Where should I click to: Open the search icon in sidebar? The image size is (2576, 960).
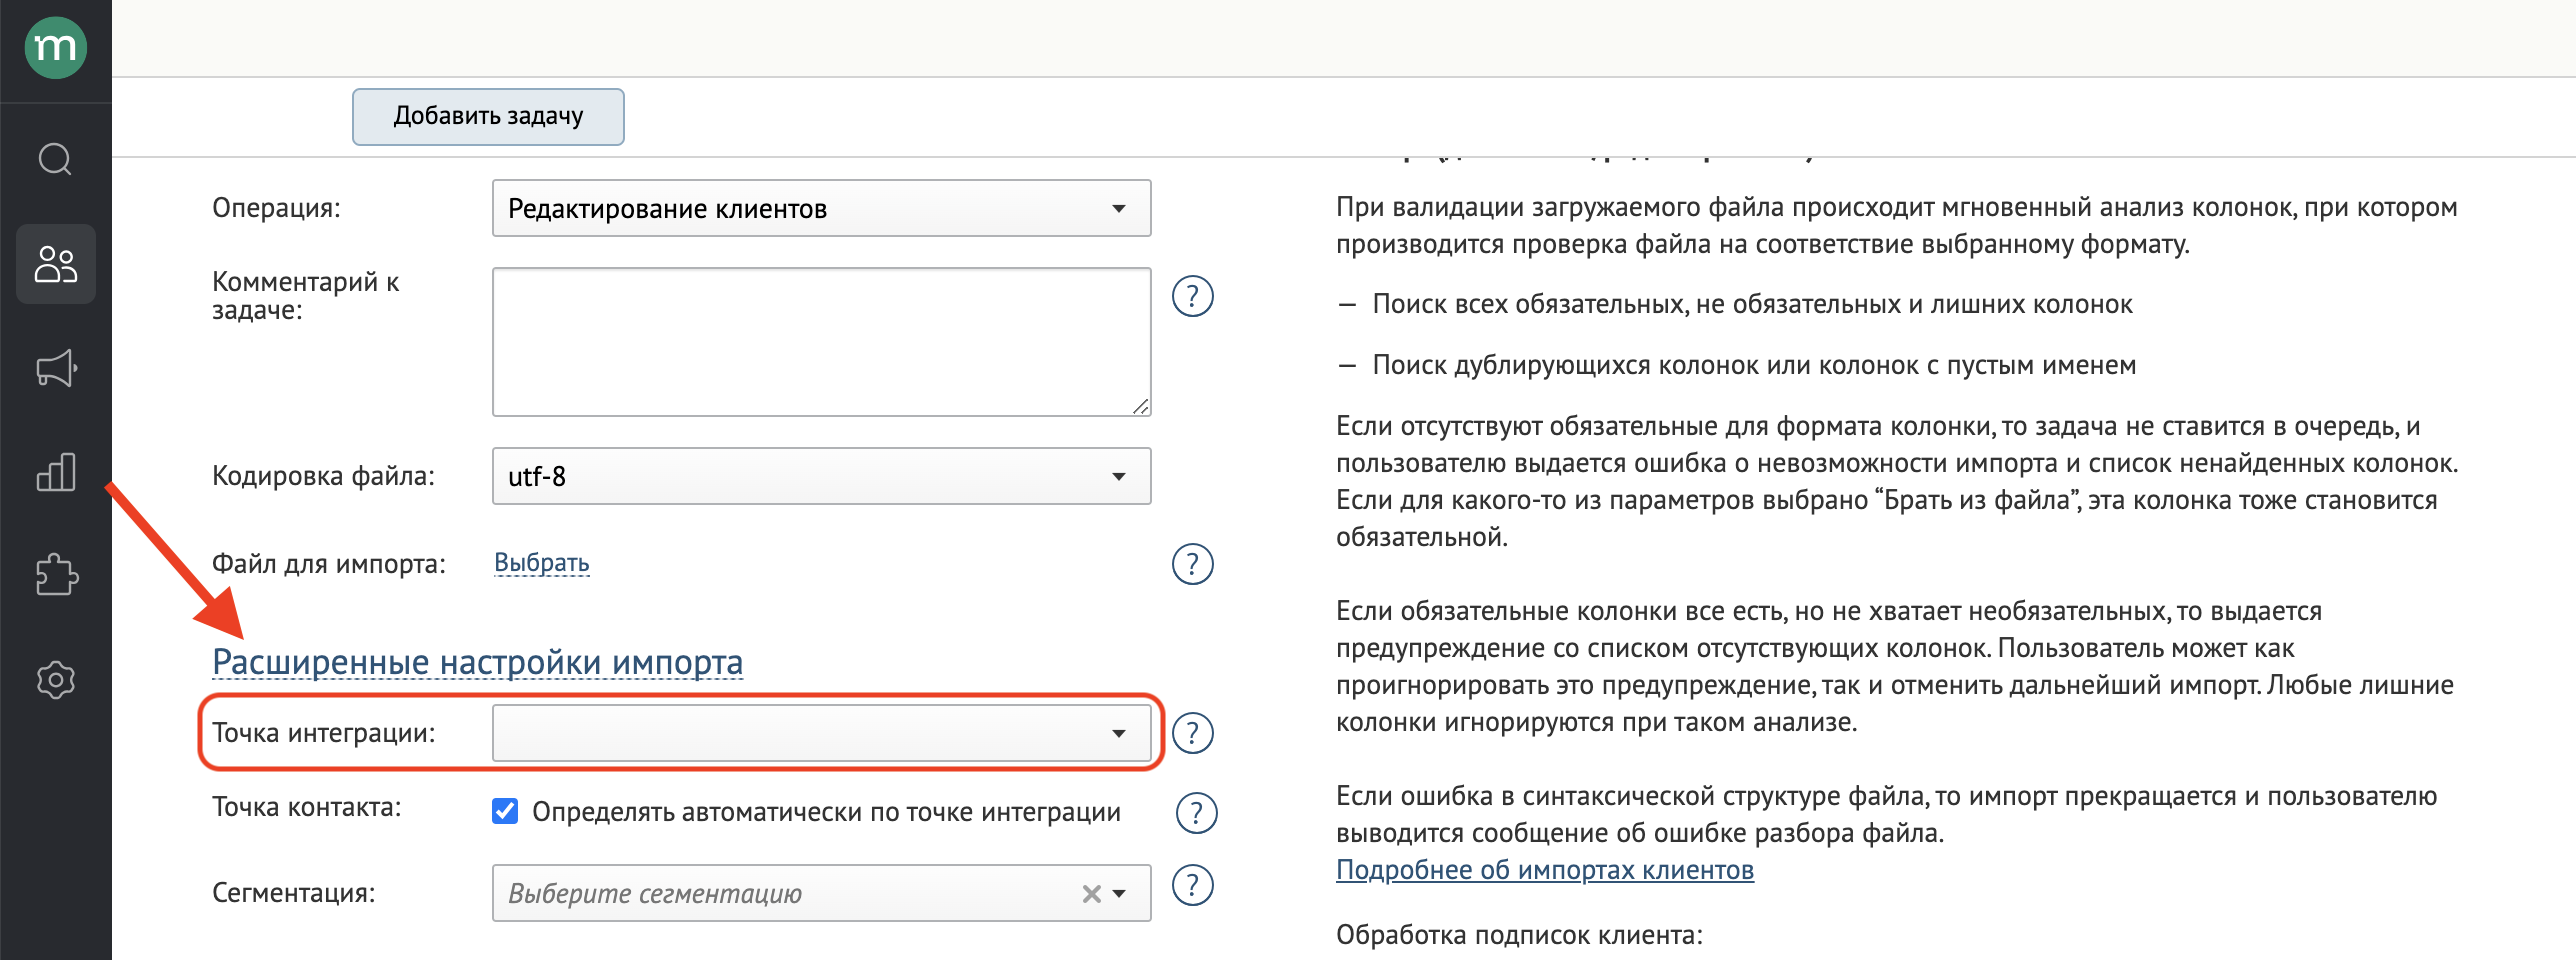[x=56, y=158]
